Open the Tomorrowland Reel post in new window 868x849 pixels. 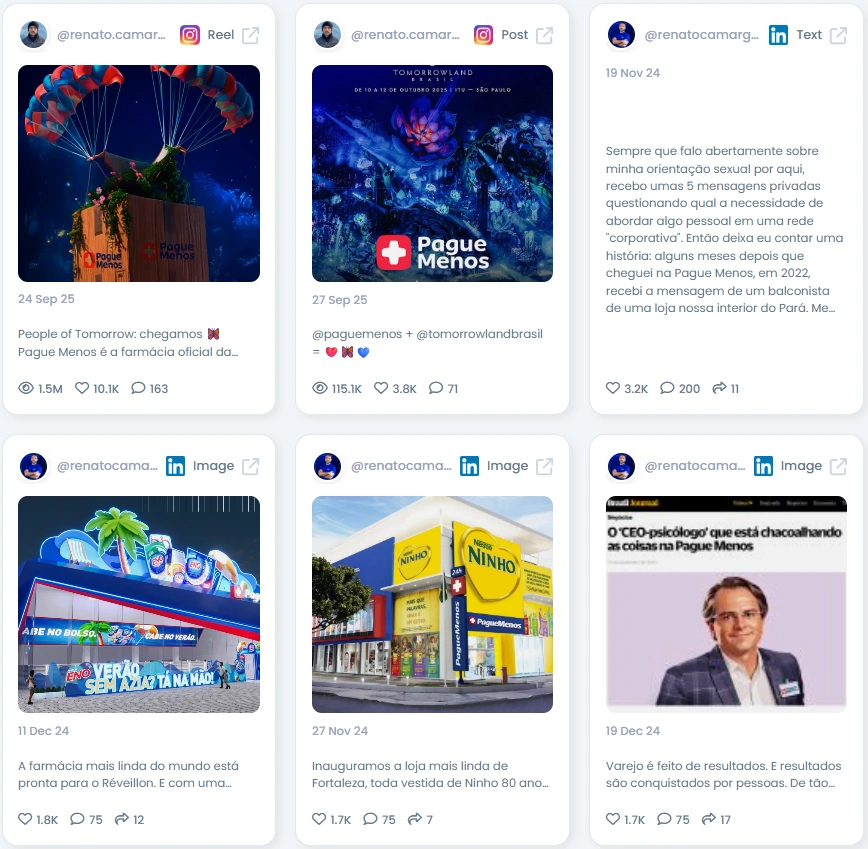point(251,35)
